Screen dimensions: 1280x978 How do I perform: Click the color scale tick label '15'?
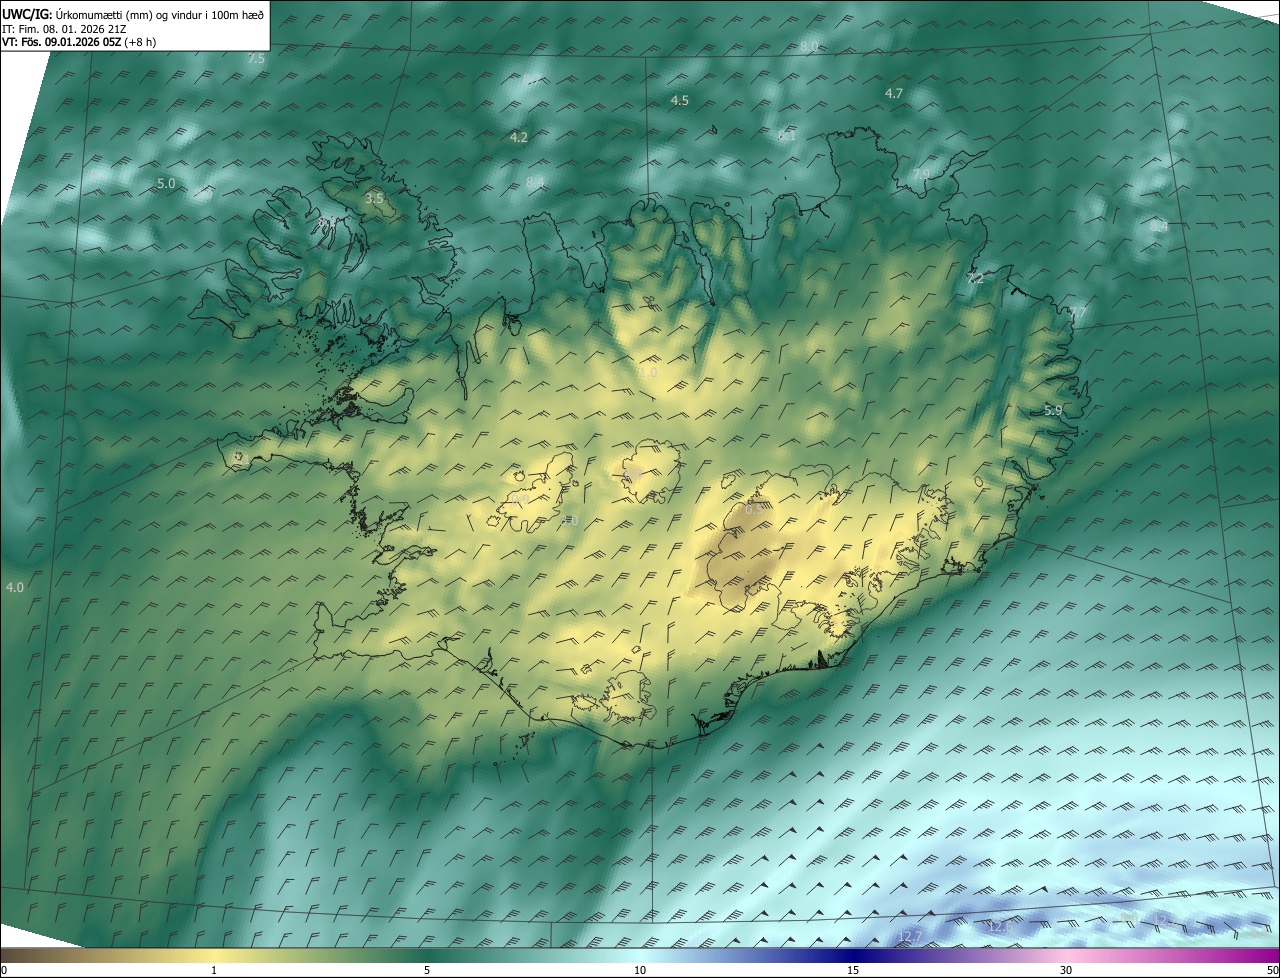tap(853, 970)
